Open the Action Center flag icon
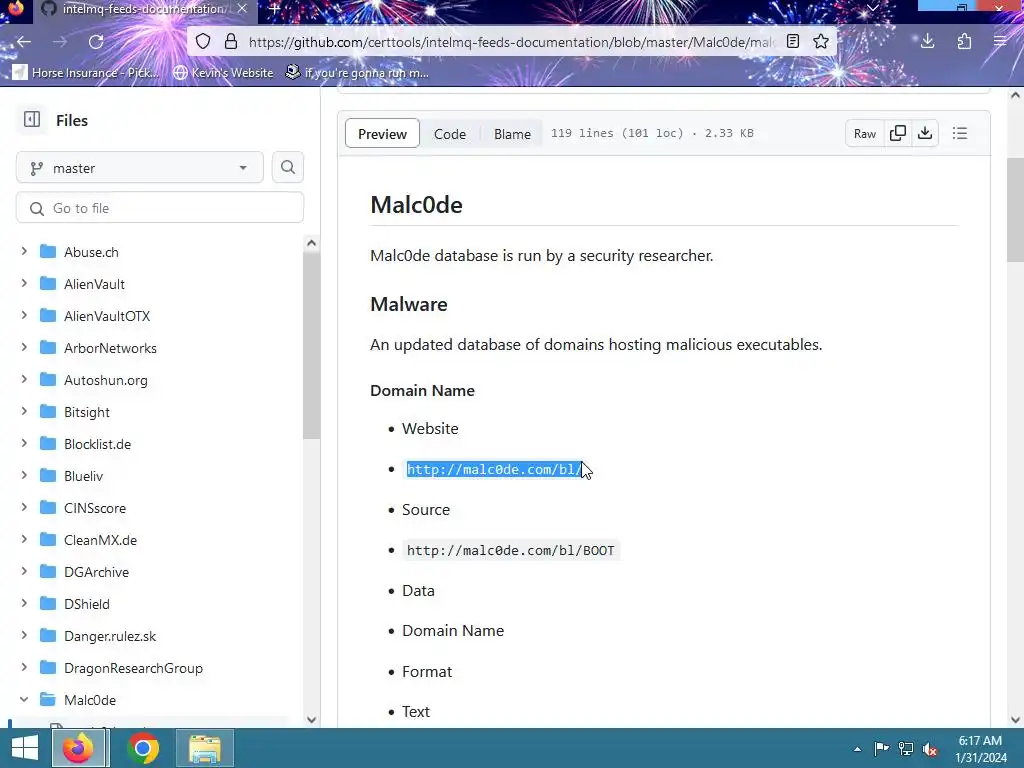Image resolution: width=1024 pixels, height=768 pixels. [881, 749]
